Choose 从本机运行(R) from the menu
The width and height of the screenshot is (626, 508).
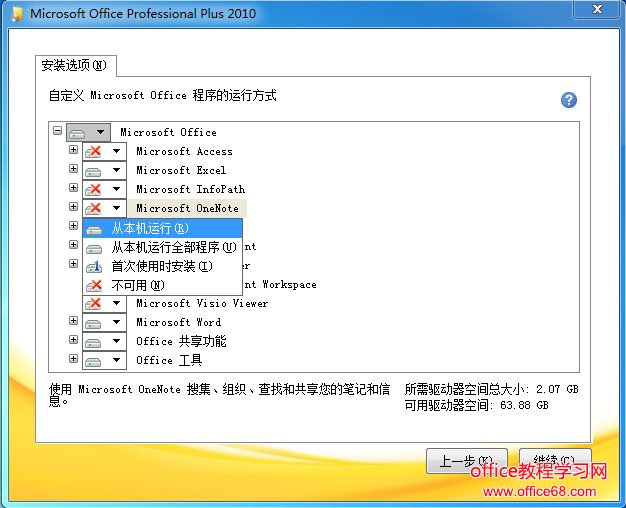162,228
